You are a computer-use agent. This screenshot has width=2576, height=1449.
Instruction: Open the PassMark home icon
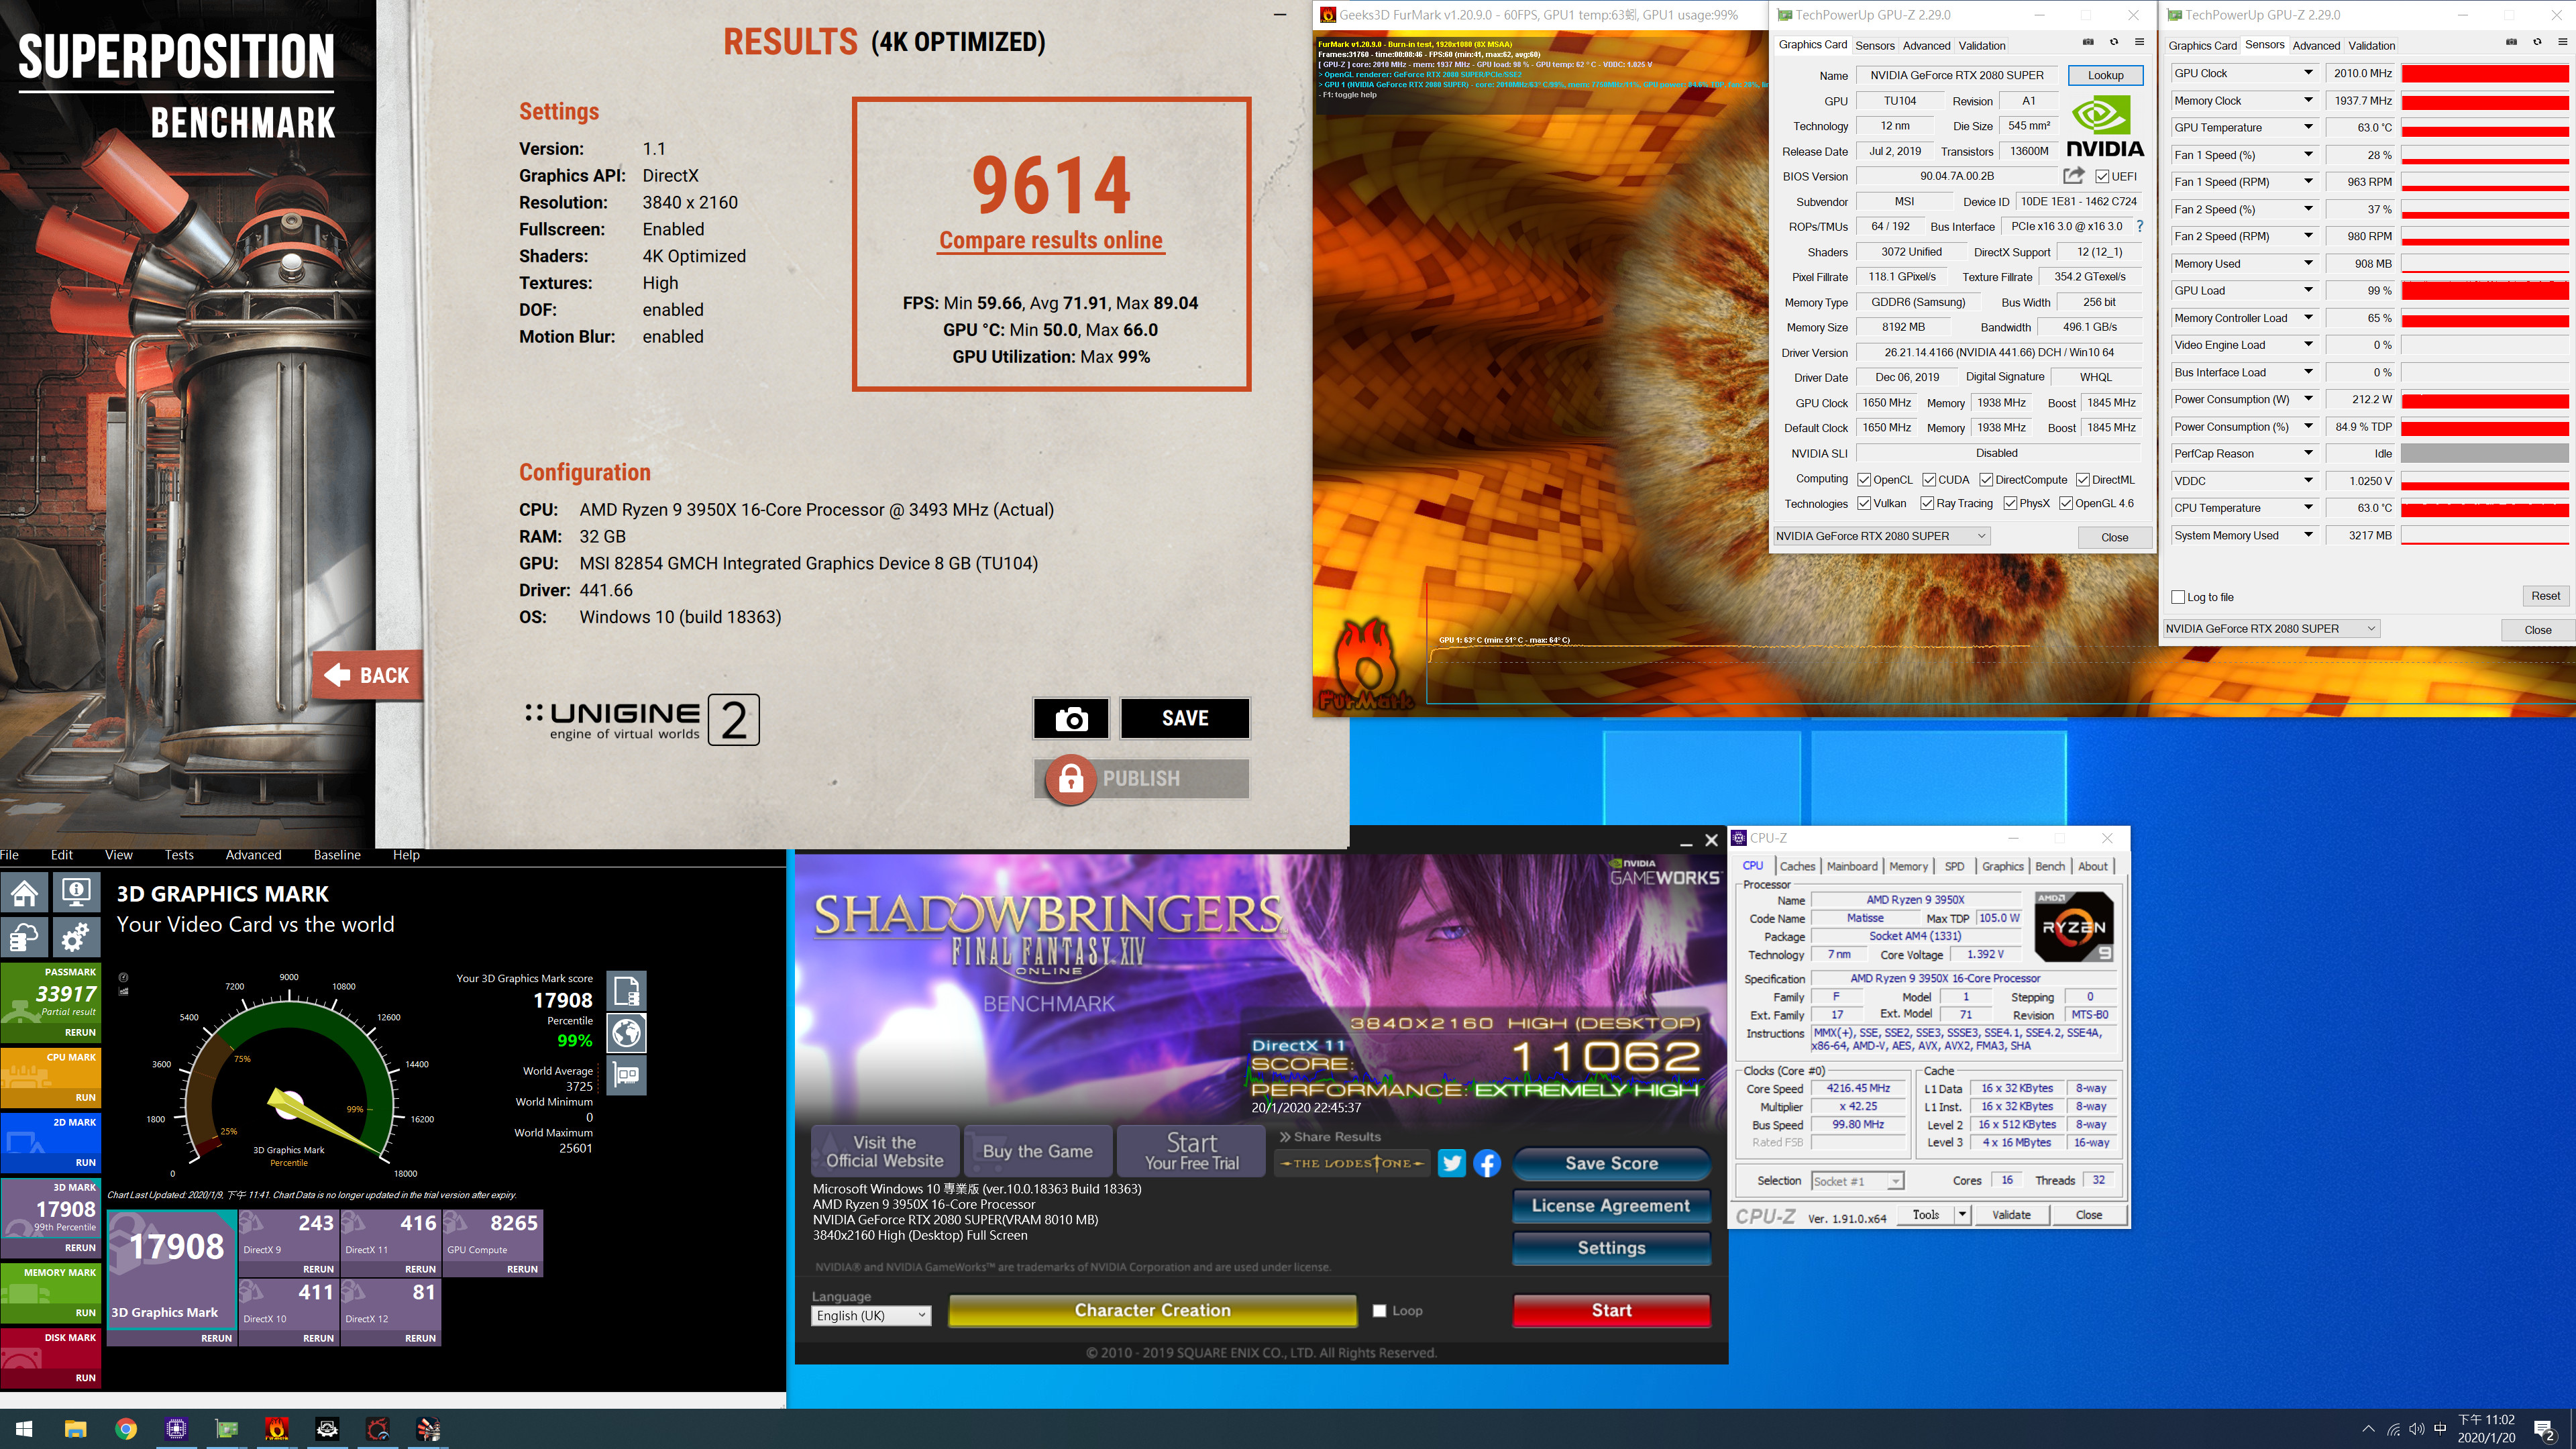click(25, 892)
